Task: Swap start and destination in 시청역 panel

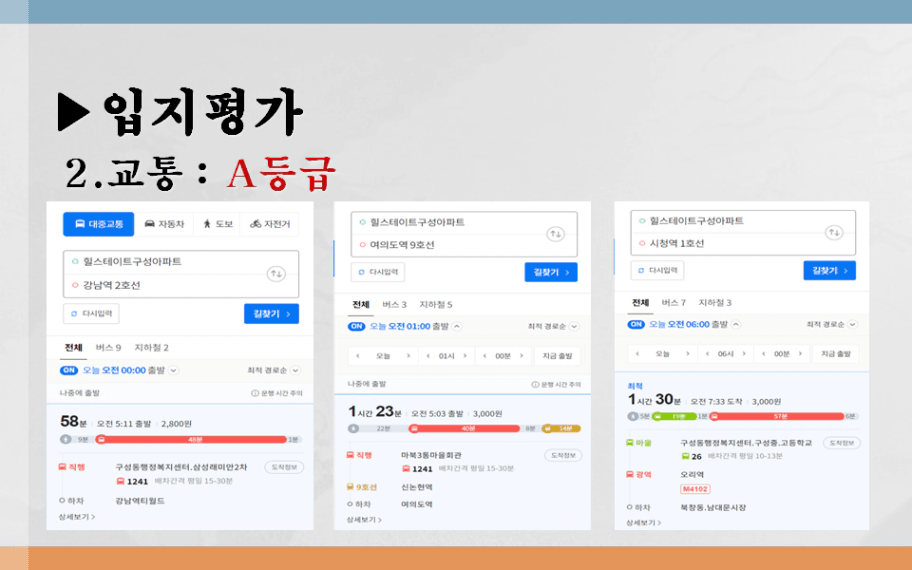Action: tap(834, 233)
